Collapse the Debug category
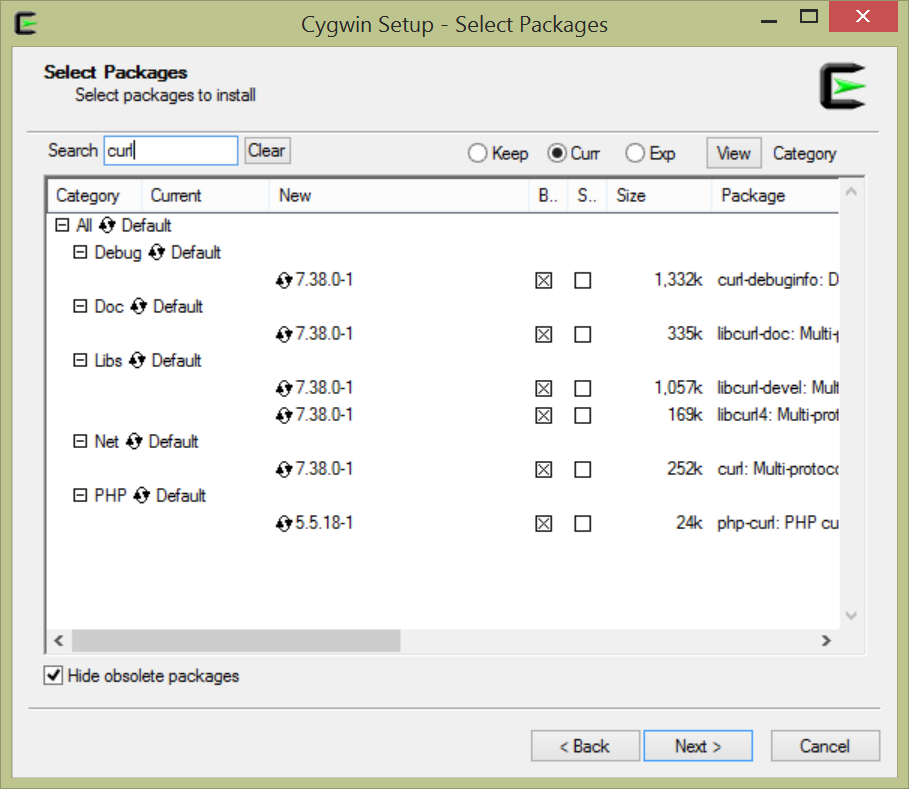The height and width of the screenshot is (789, 909). [x=80, y=252]
